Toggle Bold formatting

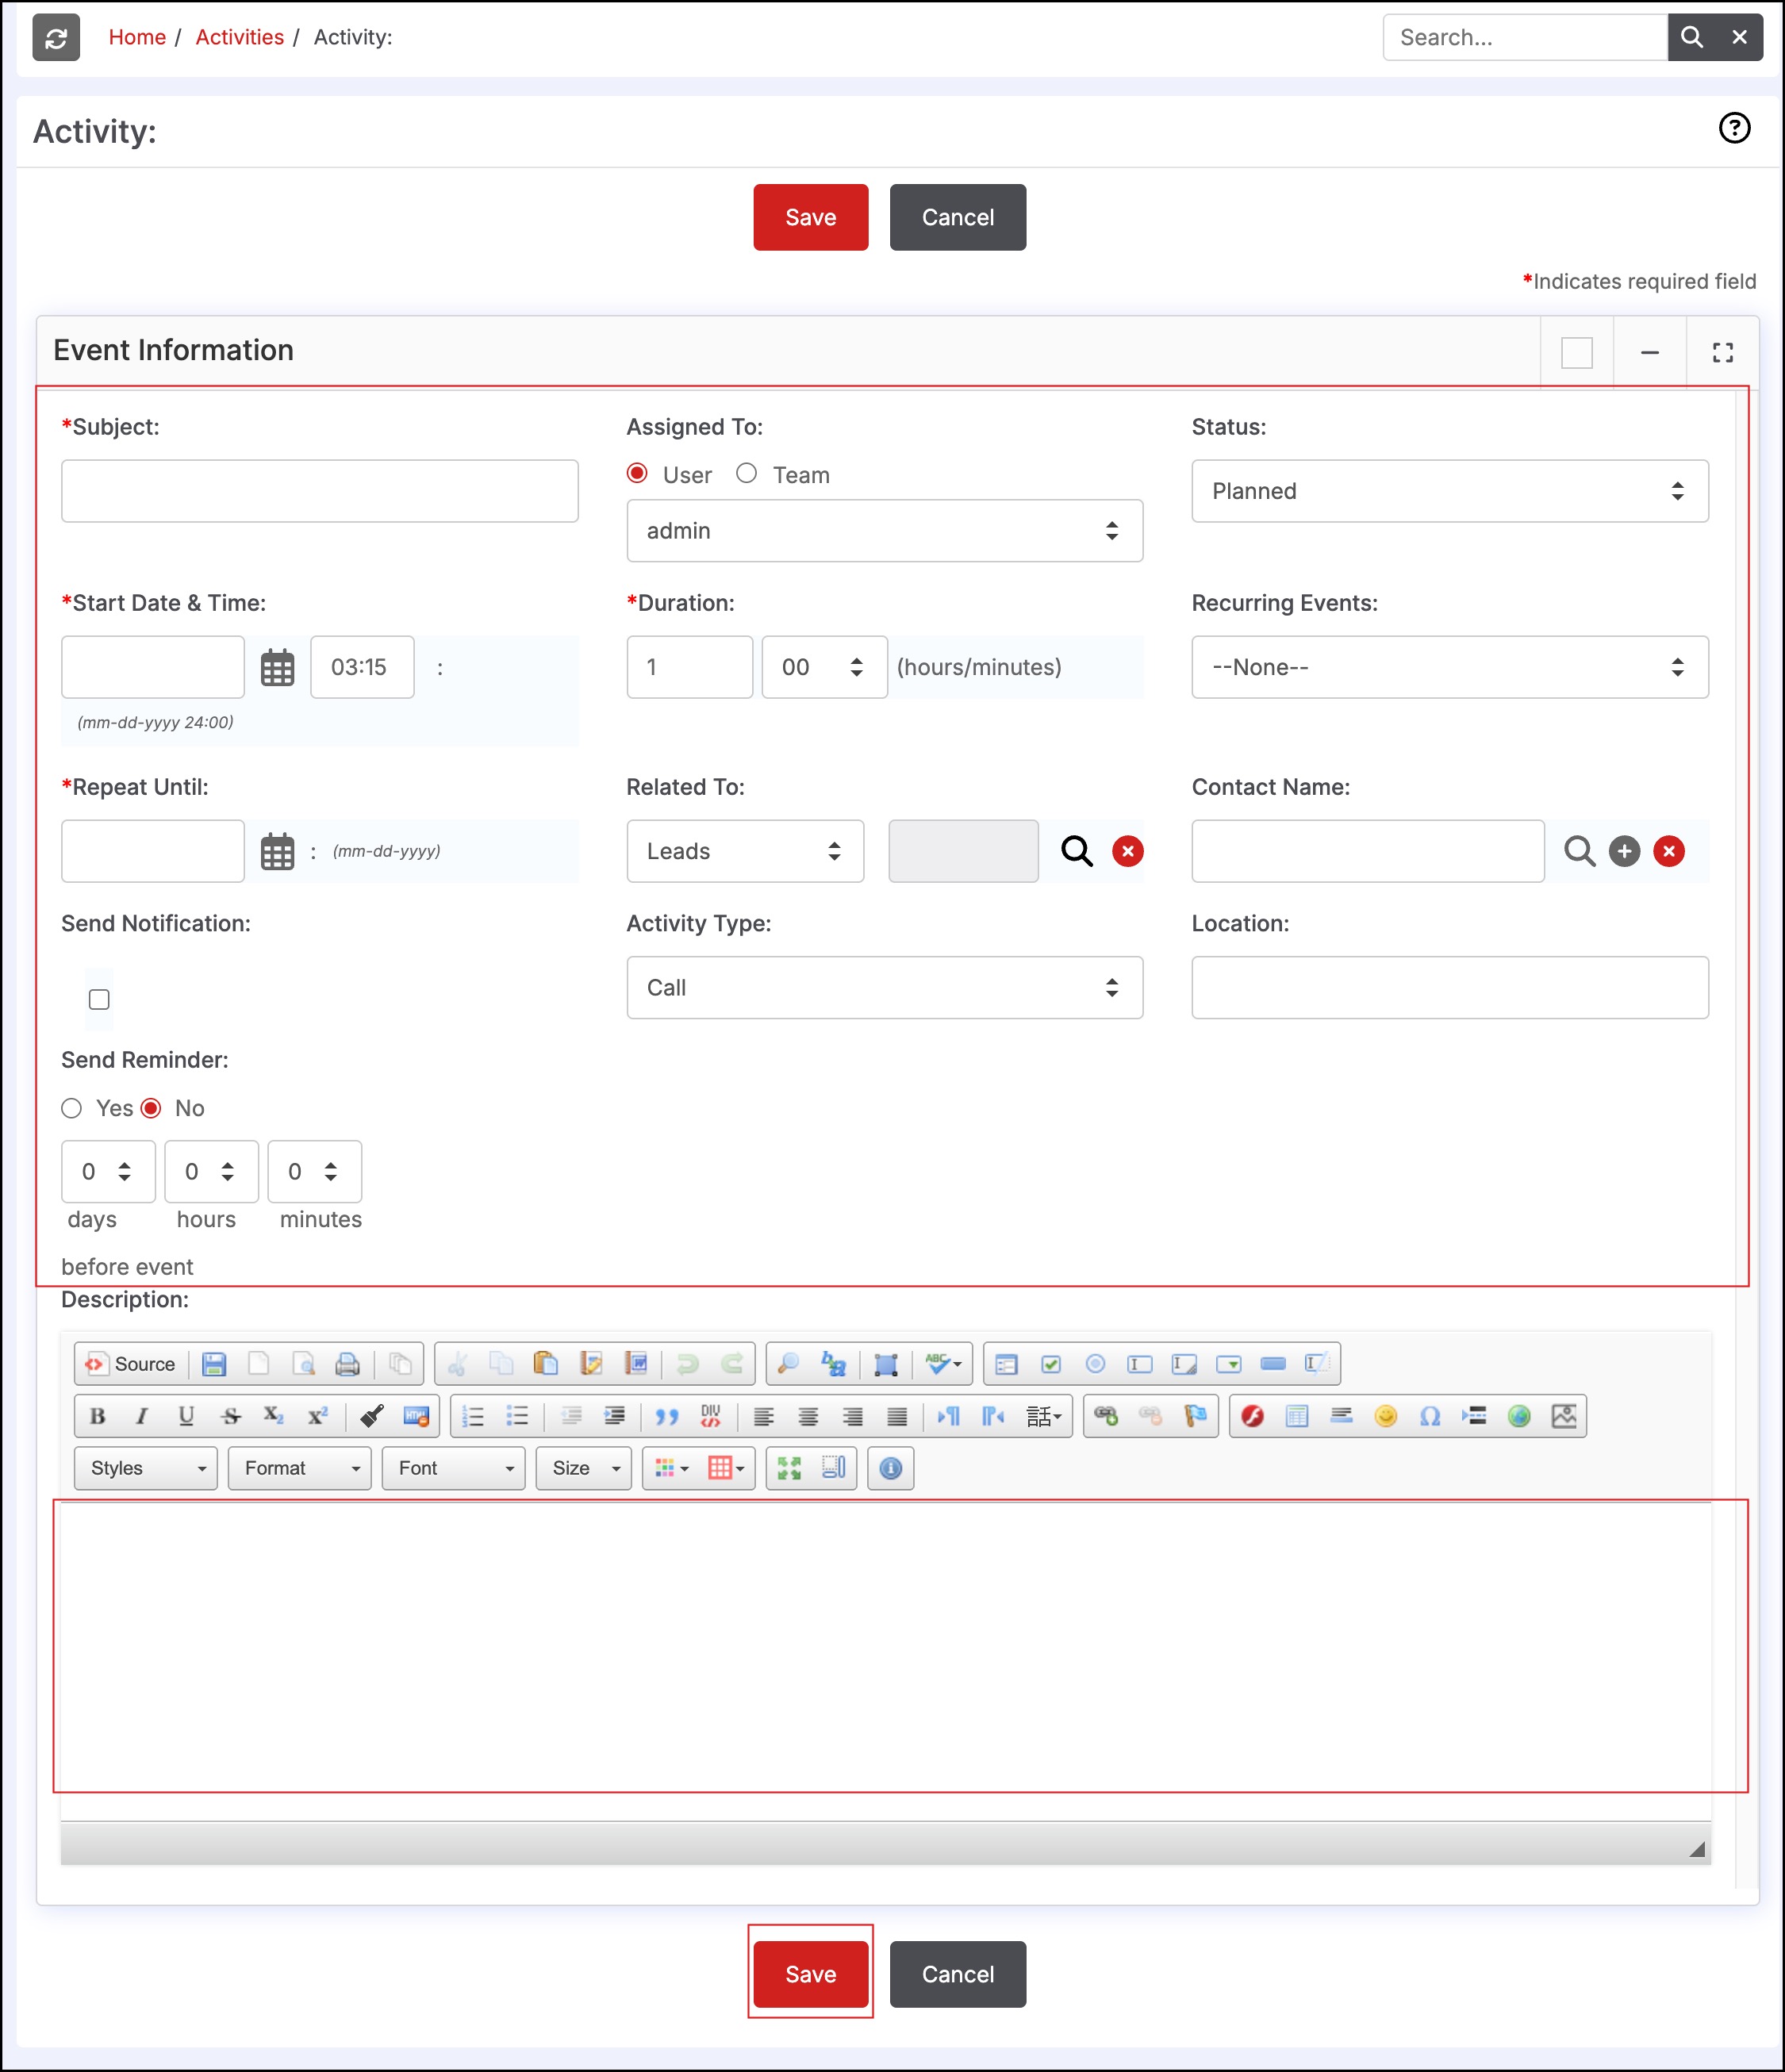coord(97,1416)
